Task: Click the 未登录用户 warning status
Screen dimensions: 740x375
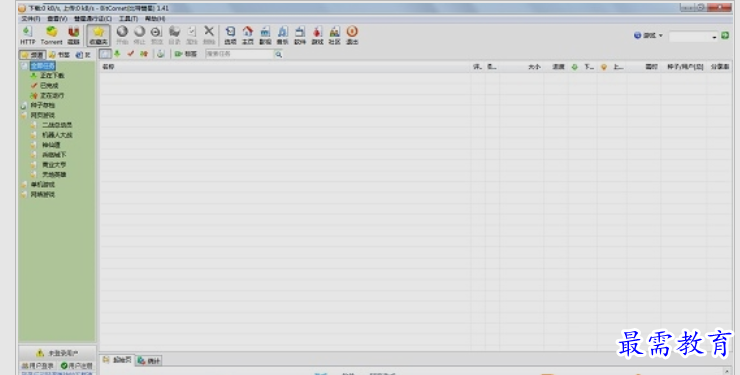Action: pos(57,353)
